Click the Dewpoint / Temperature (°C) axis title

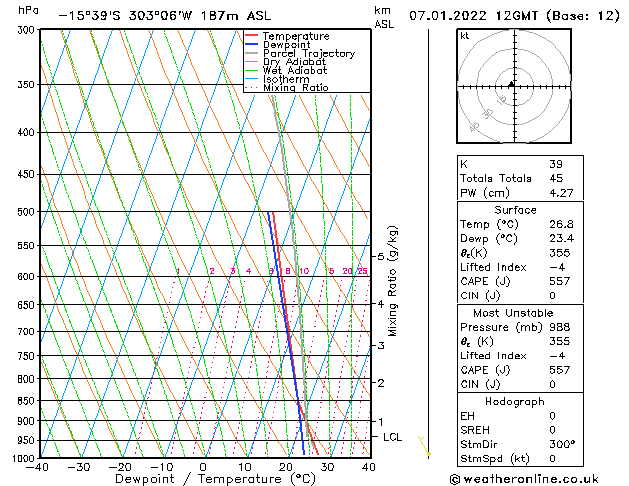tap(215, 479)
